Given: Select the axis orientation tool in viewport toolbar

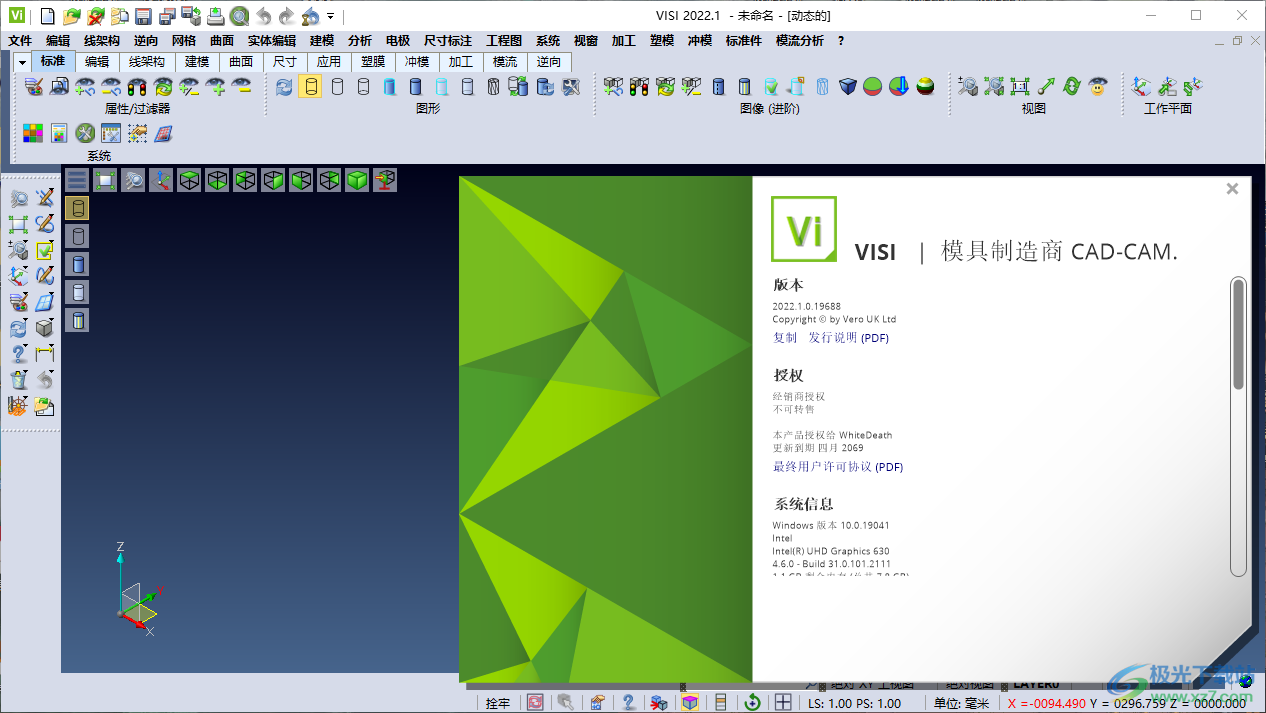Looking at the screenshot, I should 162,180.
